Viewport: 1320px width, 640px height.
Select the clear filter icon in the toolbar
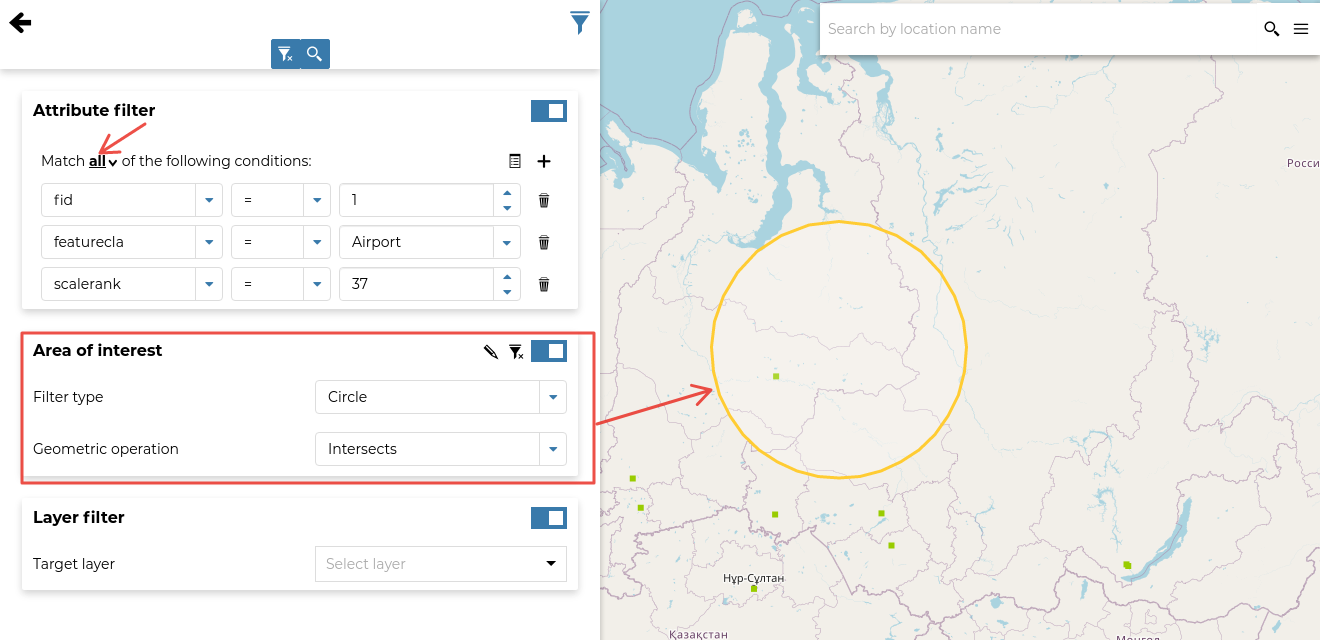click(x=286, y=53)
